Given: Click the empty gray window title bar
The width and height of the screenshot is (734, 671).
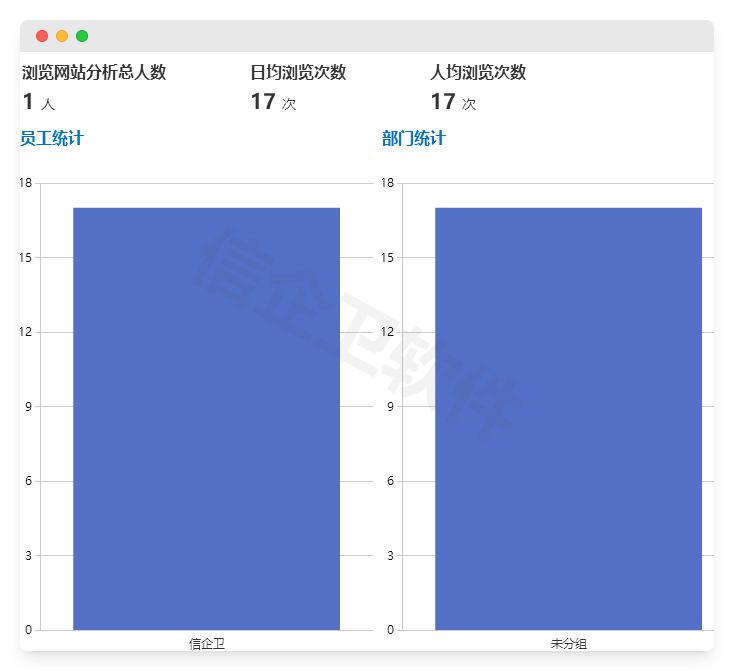Looking at the screenshot, I should [x=400, y=36].
